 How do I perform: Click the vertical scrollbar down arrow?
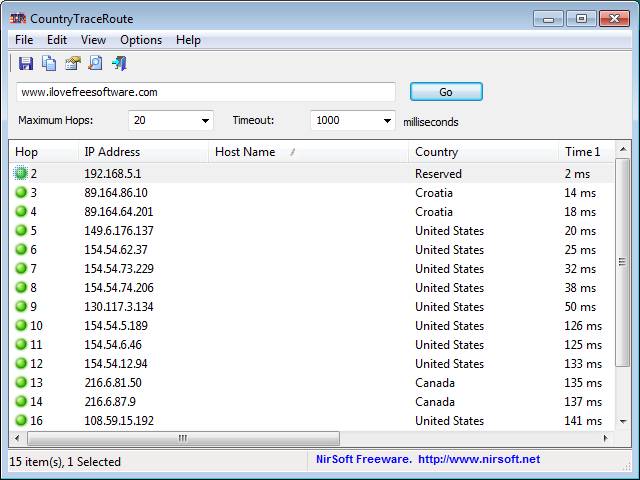(623, 422)
